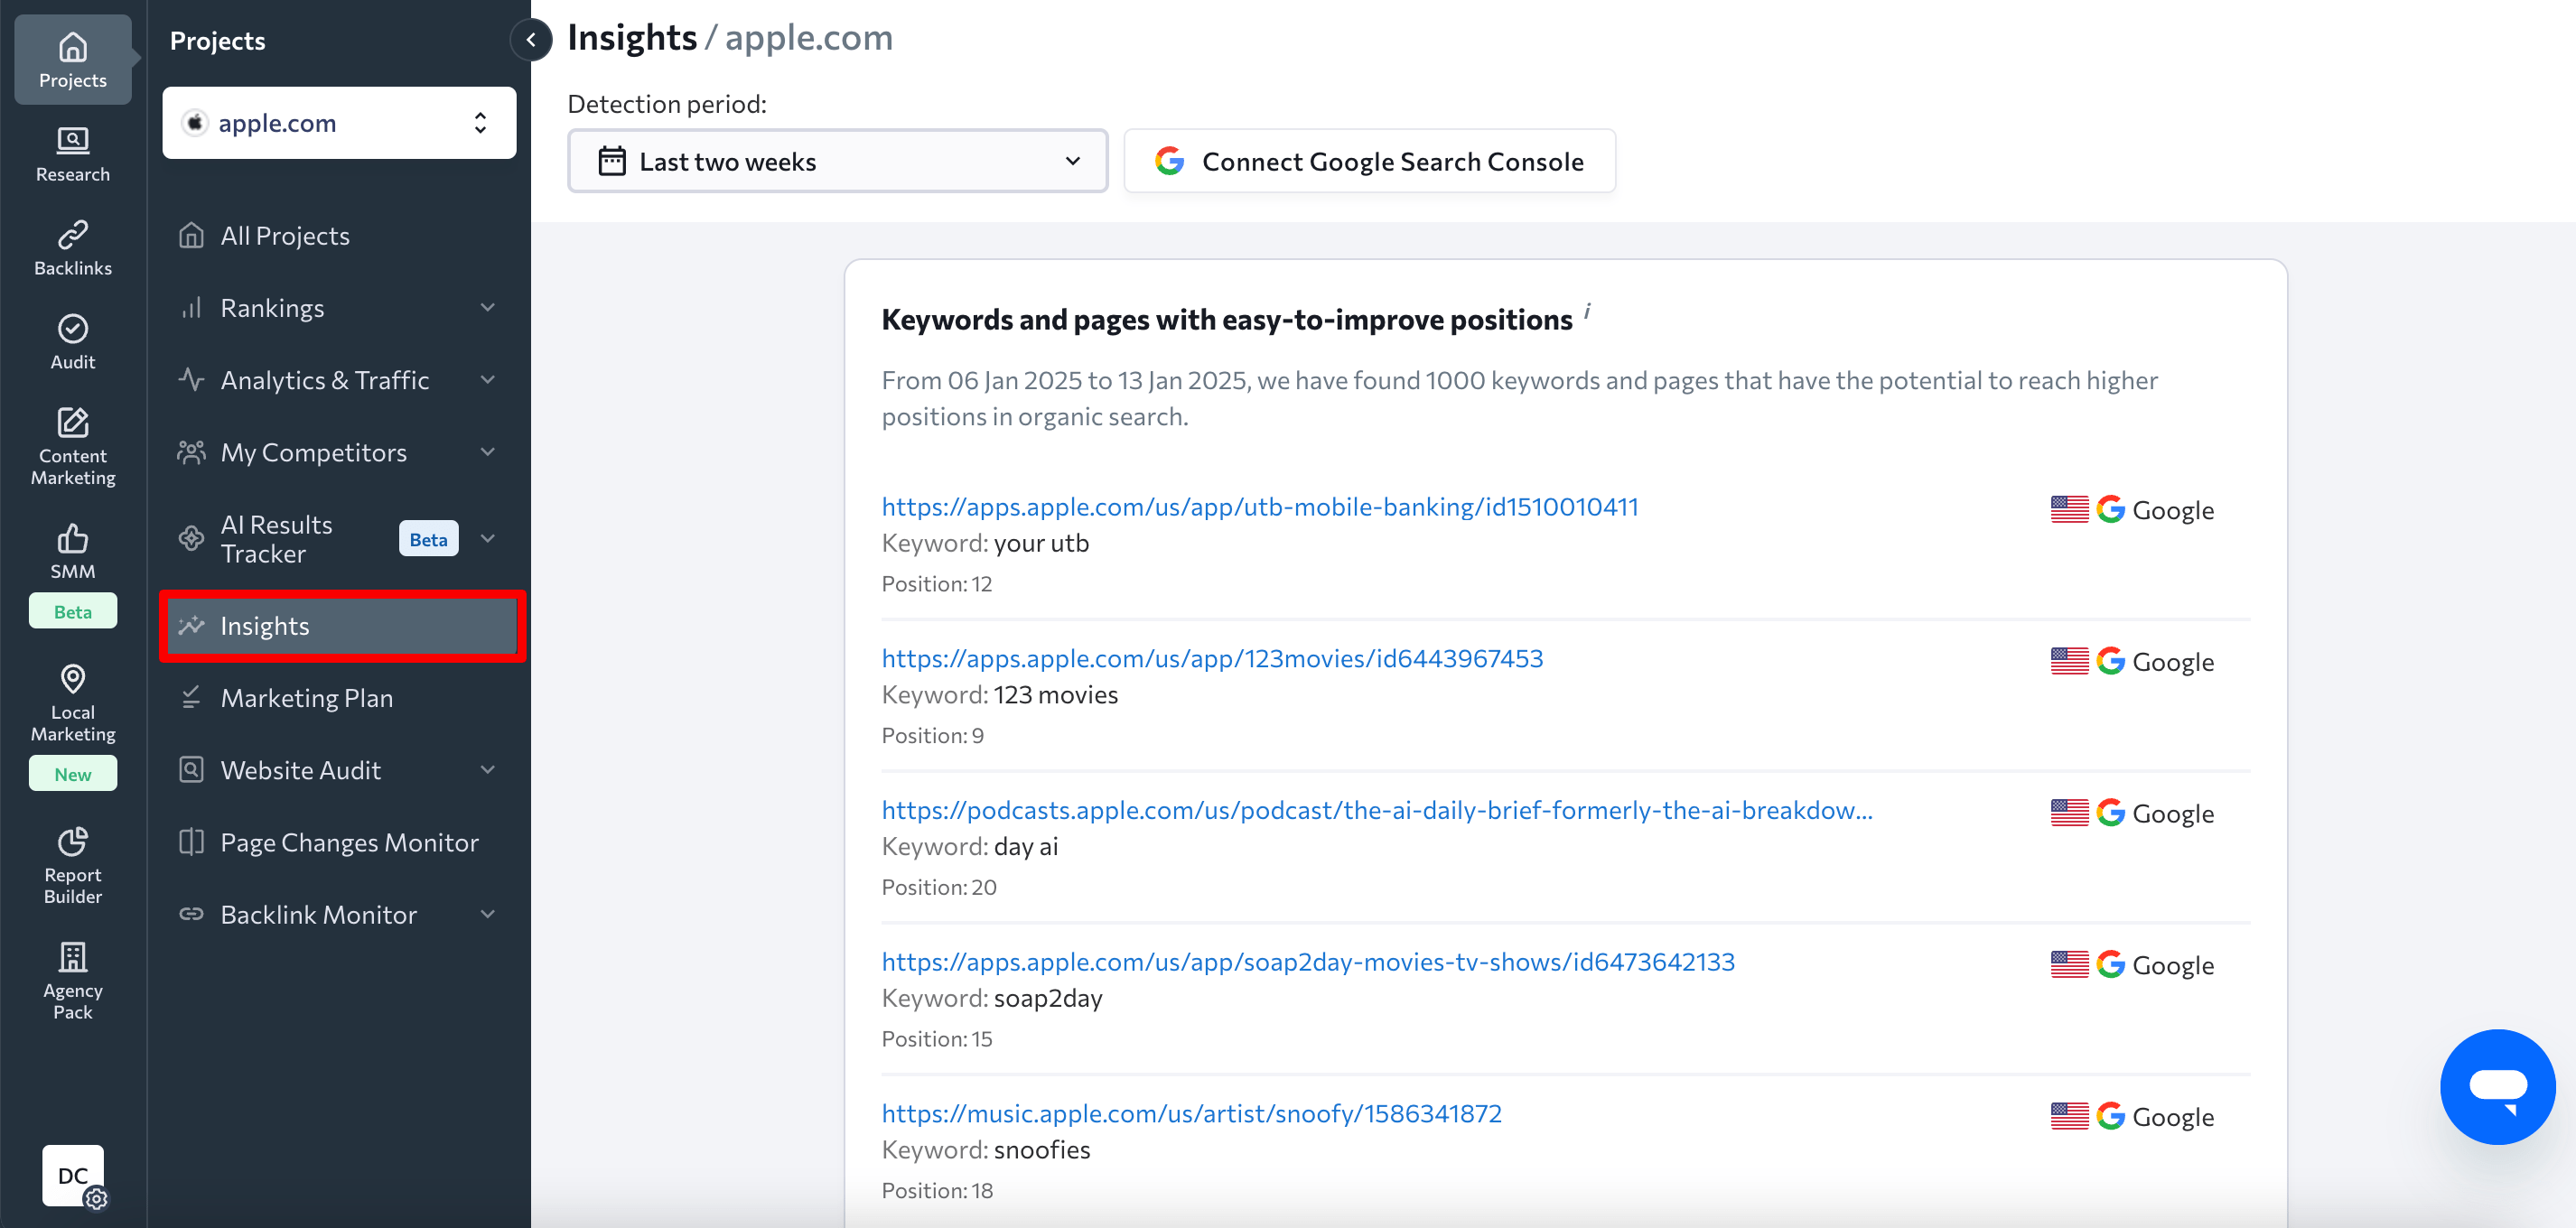Open the utb-mobile-banking app link
Viewport: 2576px width, 1228px height.
[1259, 506]
